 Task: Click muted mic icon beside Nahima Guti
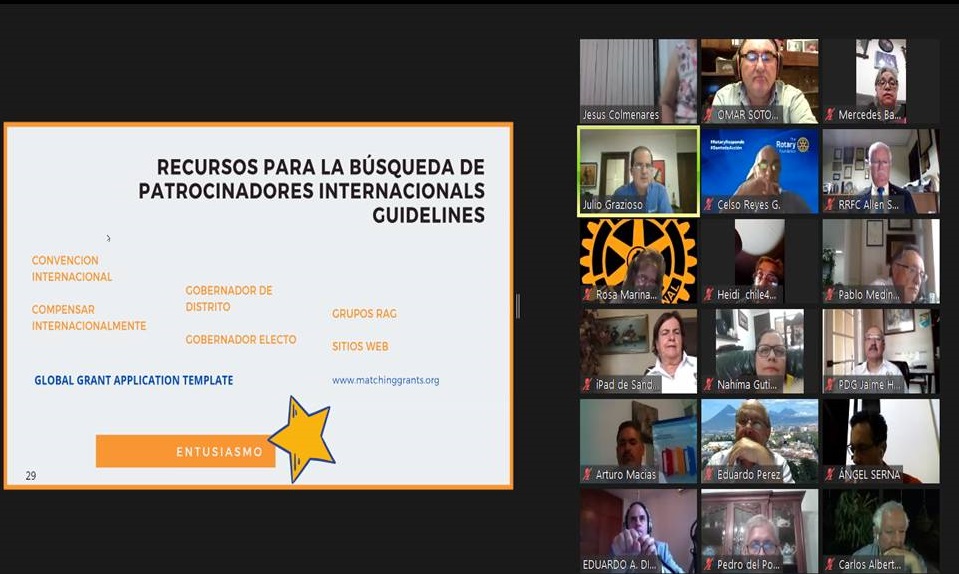coord(709,385)
